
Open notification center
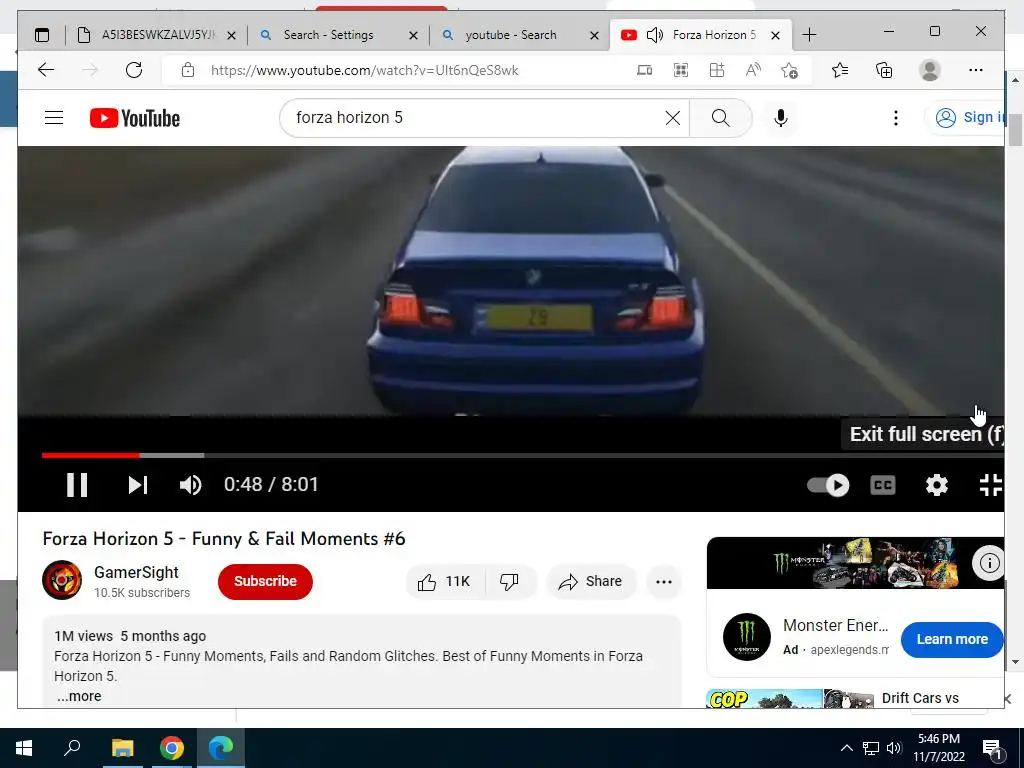991,748
